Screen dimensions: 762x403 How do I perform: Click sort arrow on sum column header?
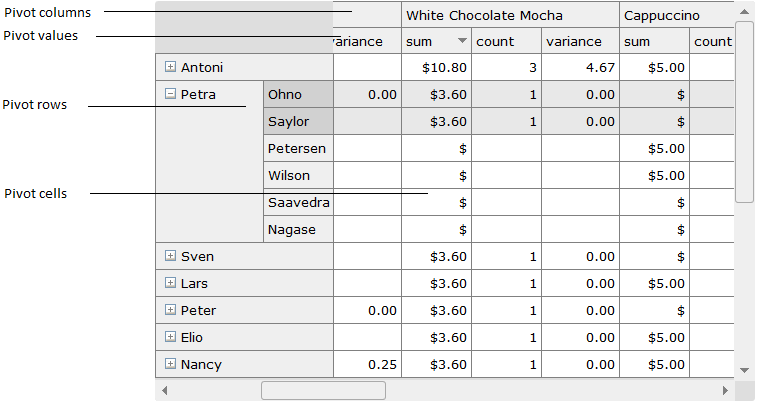click(x=462, y=42)
